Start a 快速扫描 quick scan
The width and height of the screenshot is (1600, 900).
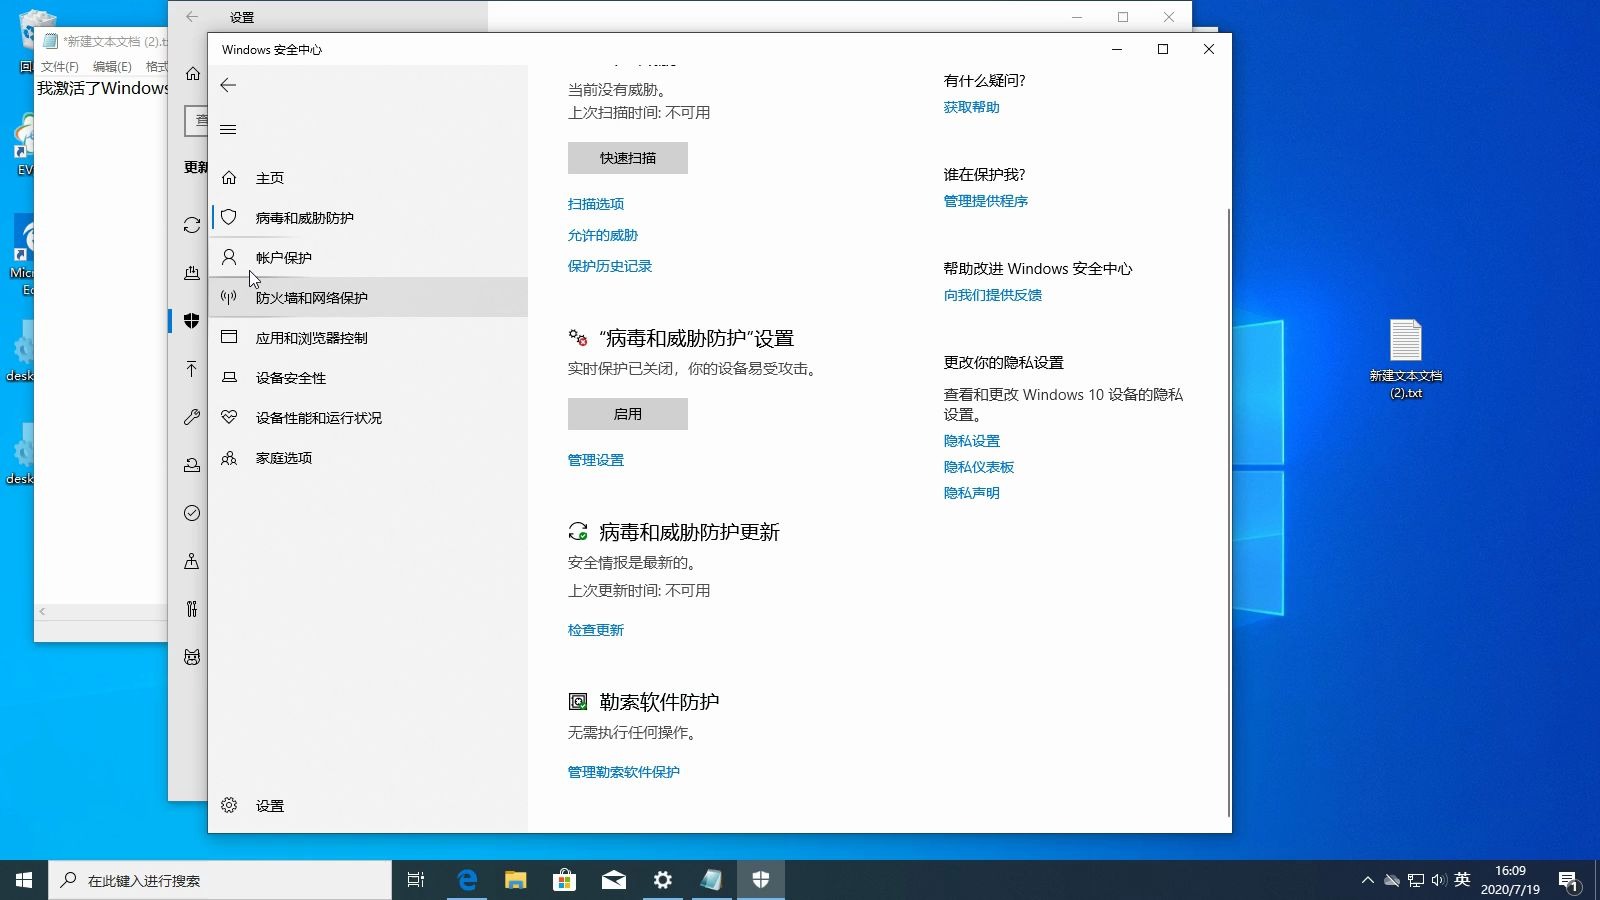(x=628, y=158)
